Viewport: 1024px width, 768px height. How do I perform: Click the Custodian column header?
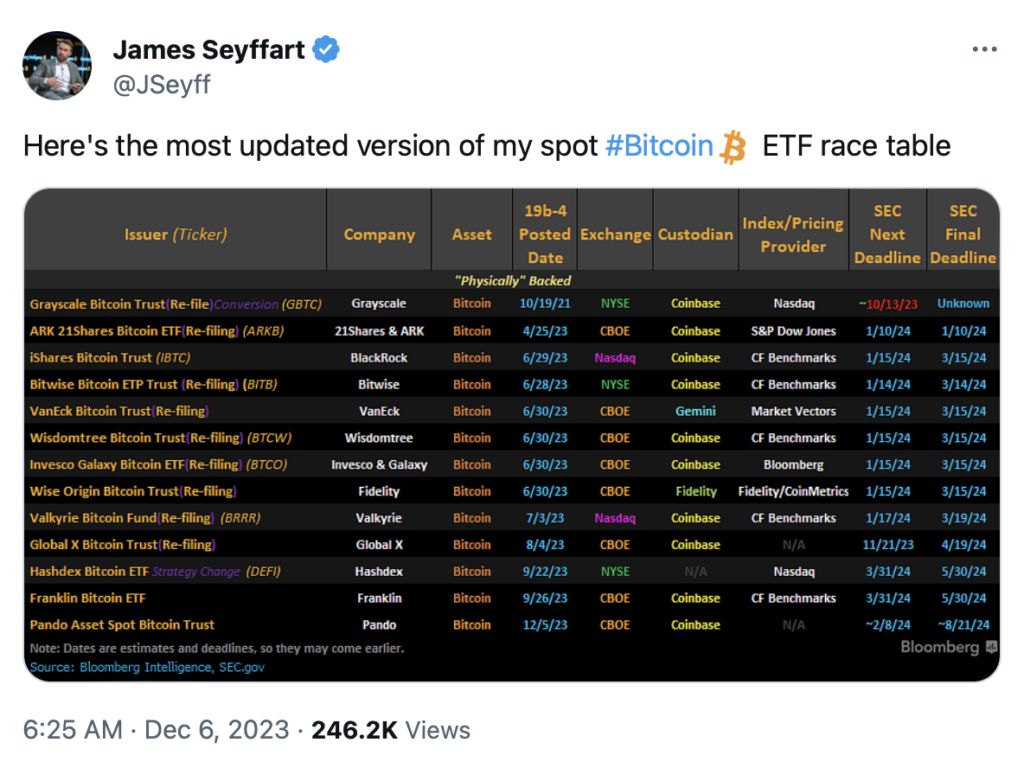(x=695, y=234)
